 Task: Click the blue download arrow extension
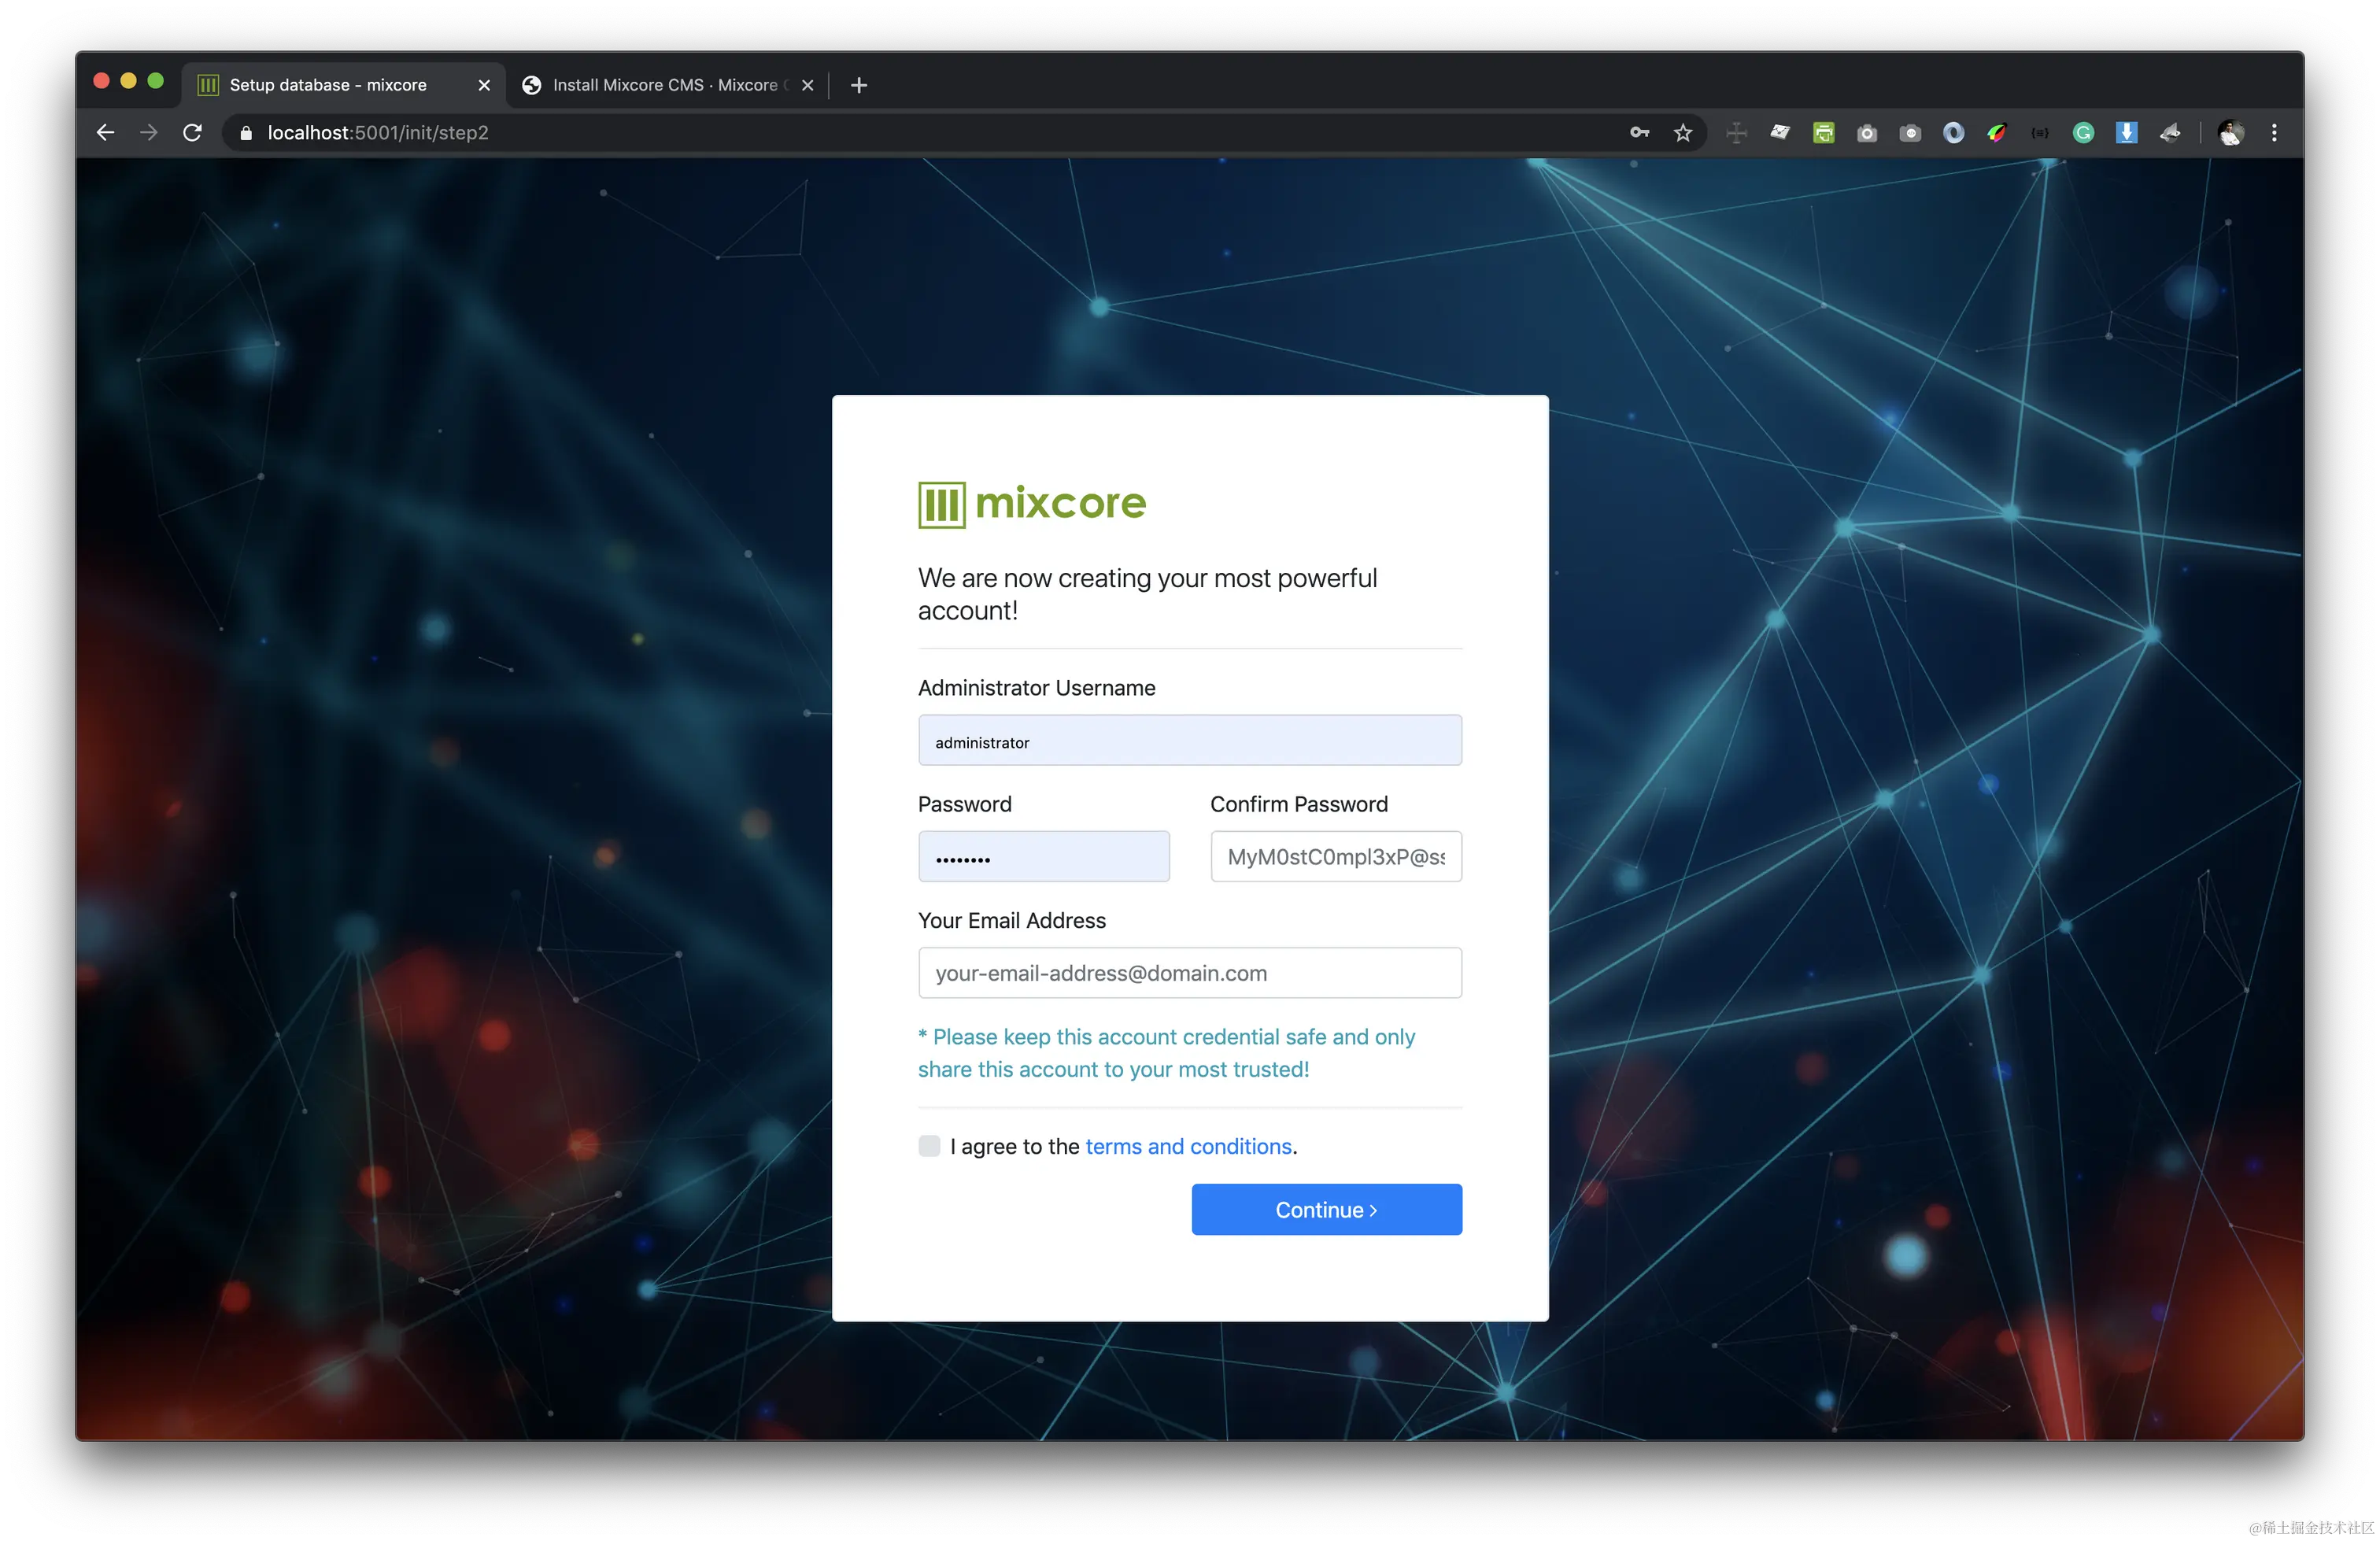tap(2126, 132)
